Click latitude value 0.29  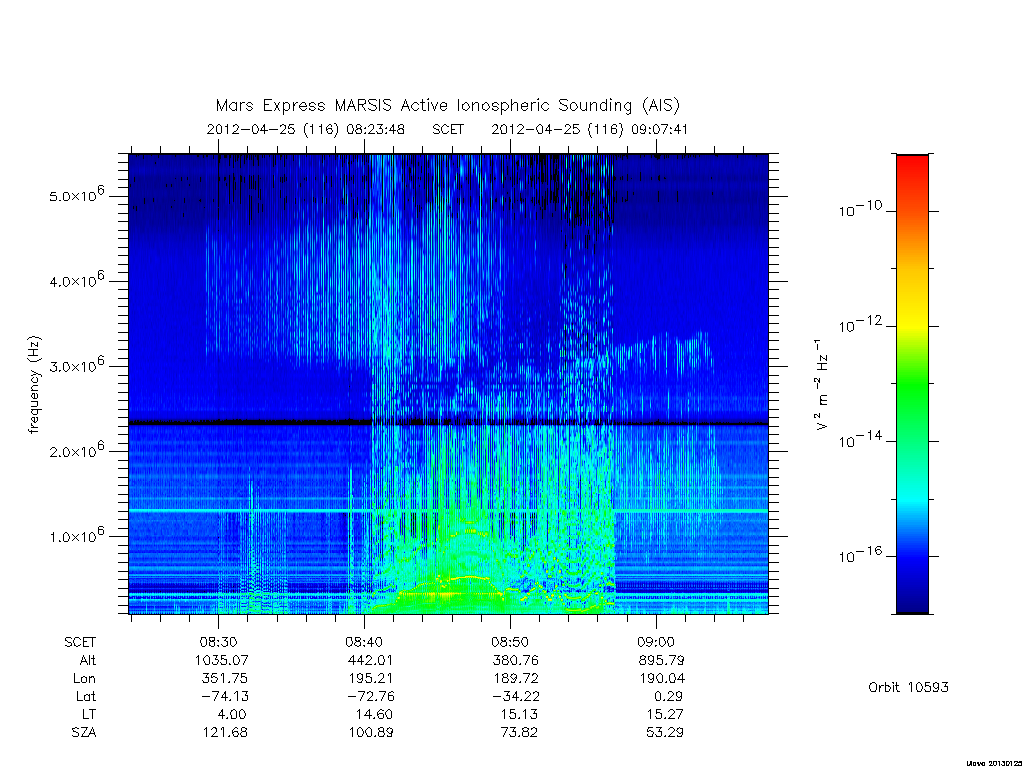pos(667,696)
